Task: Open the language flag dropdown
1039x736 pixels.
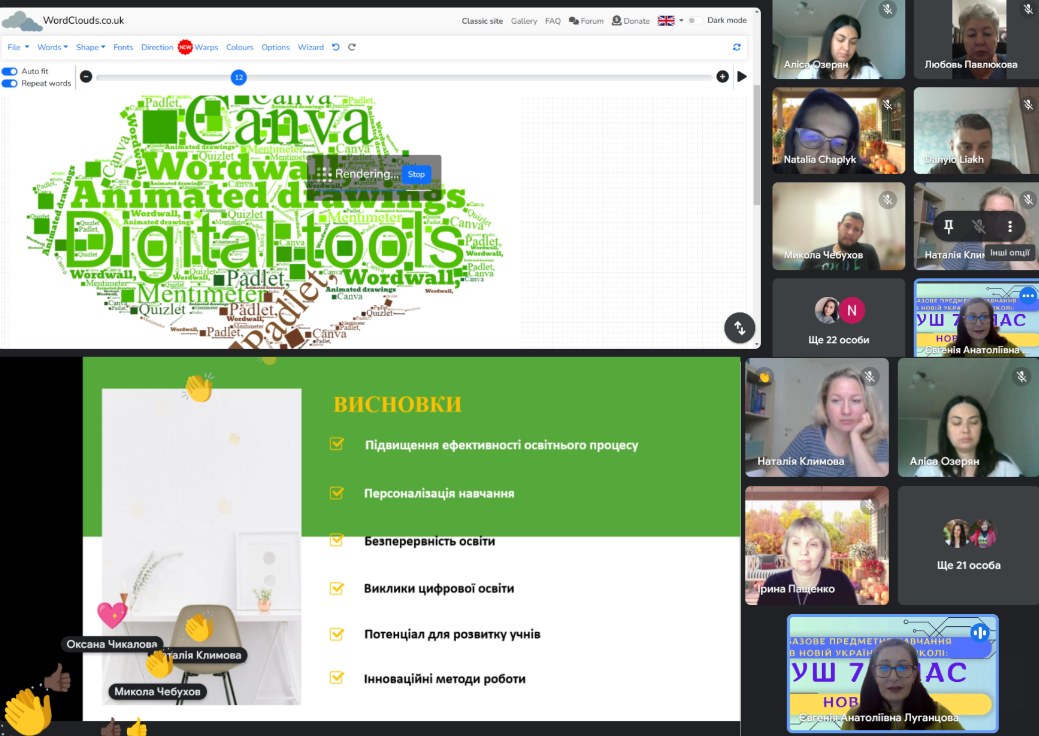Action: (670, 21)
